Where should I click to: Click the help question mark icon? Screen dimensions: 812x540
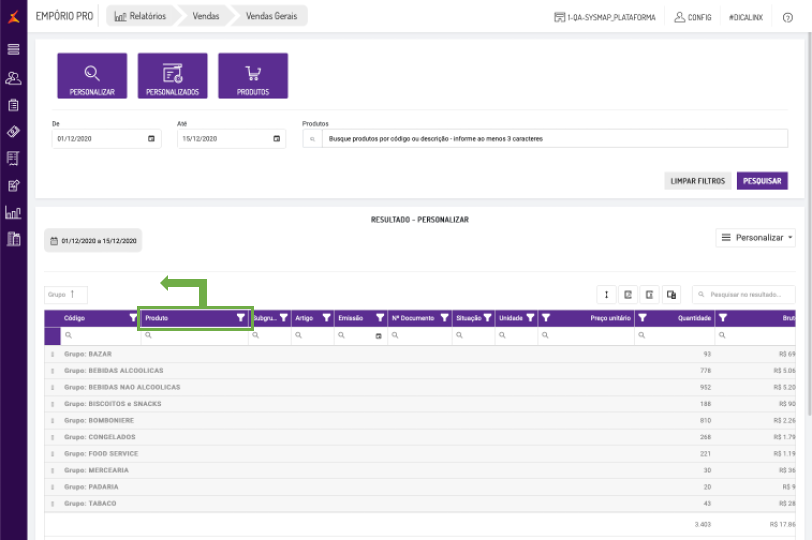(x=788, y=17)
